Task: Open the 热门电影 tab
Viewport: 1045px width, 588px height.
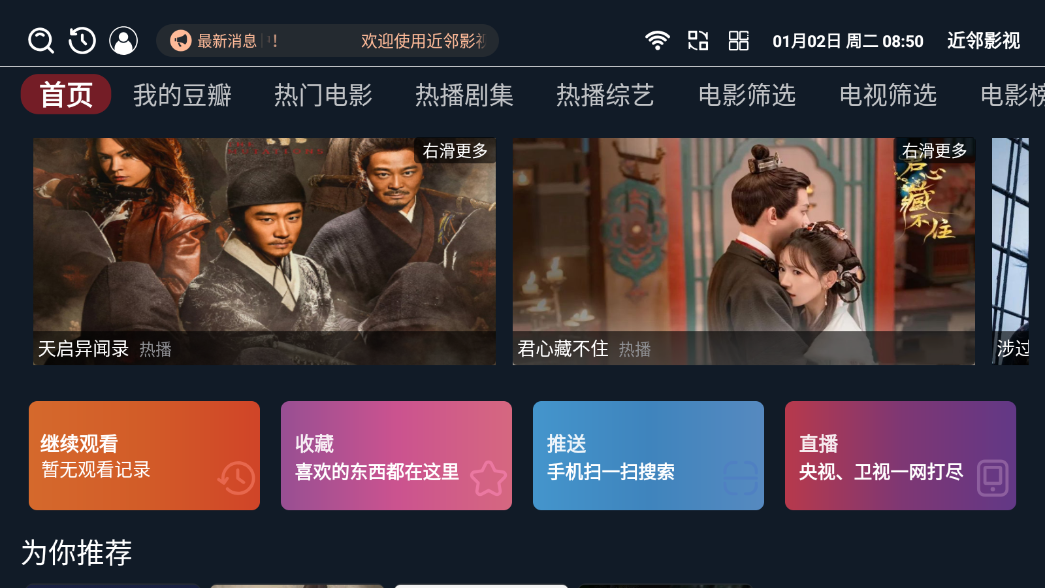Action: [x=323, y=95]
